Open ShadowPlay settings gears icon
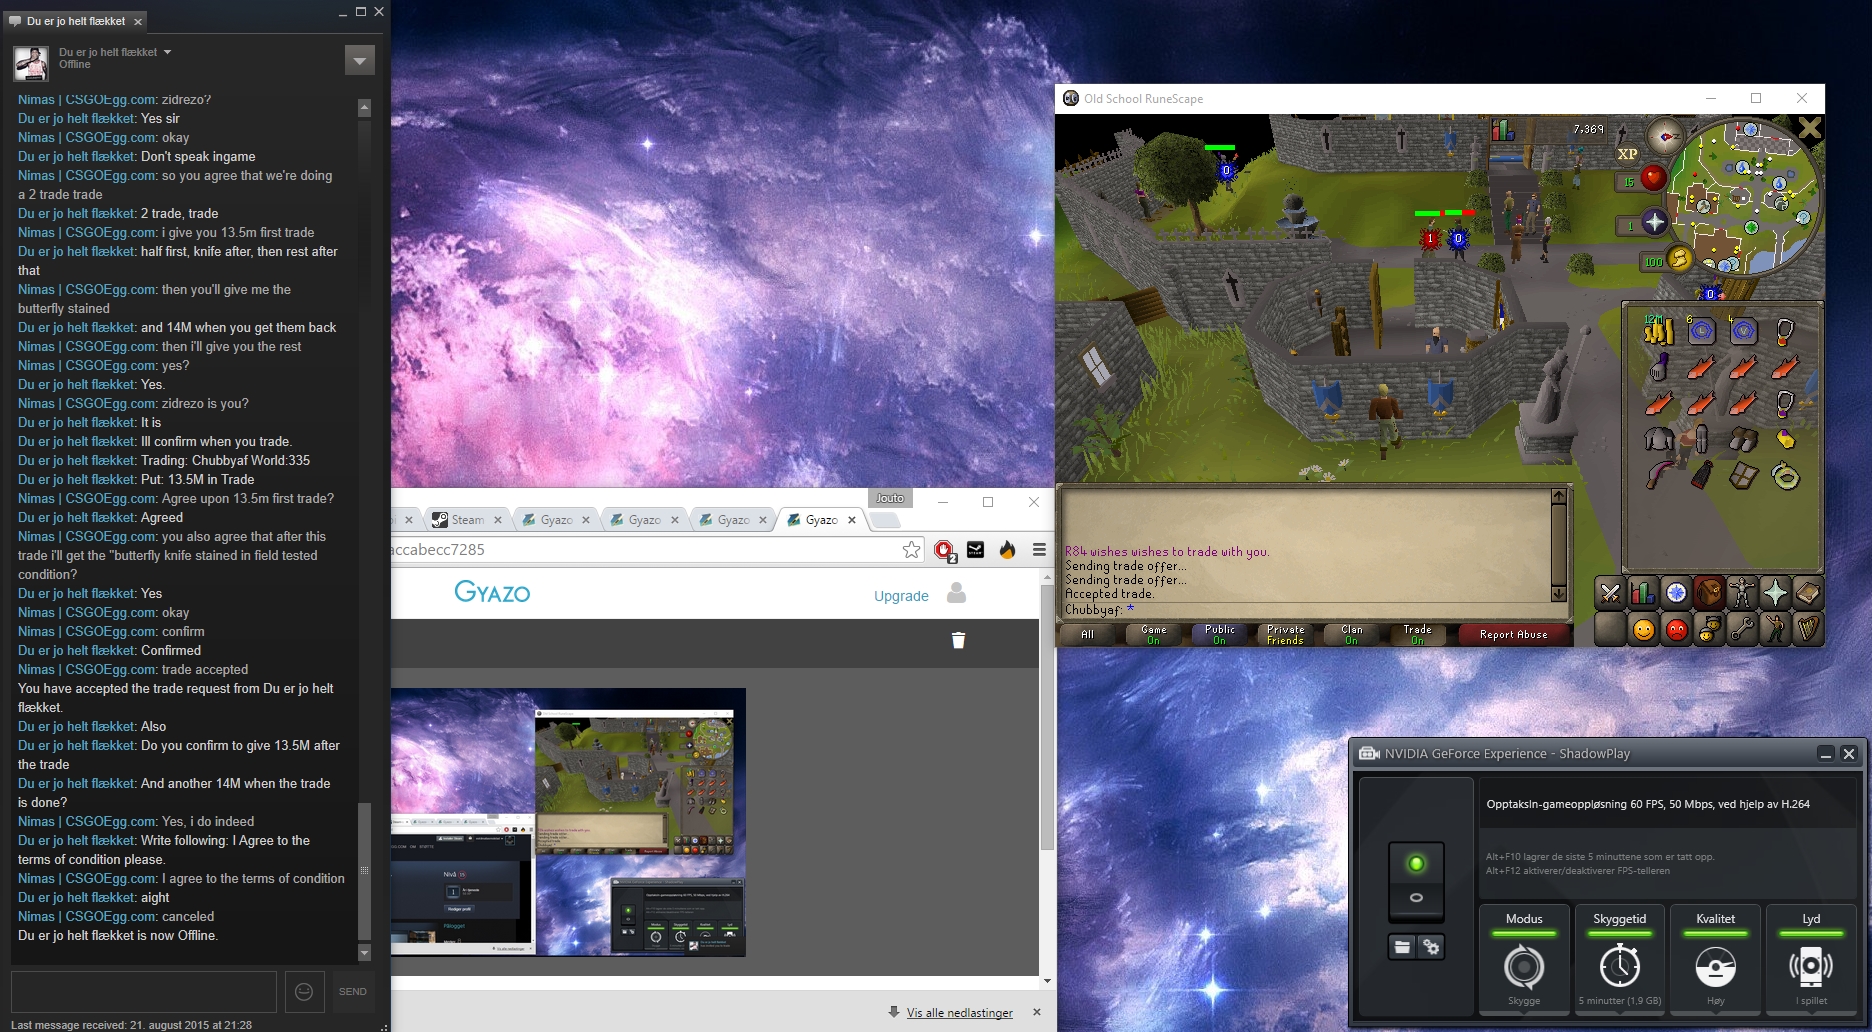 1431,946
